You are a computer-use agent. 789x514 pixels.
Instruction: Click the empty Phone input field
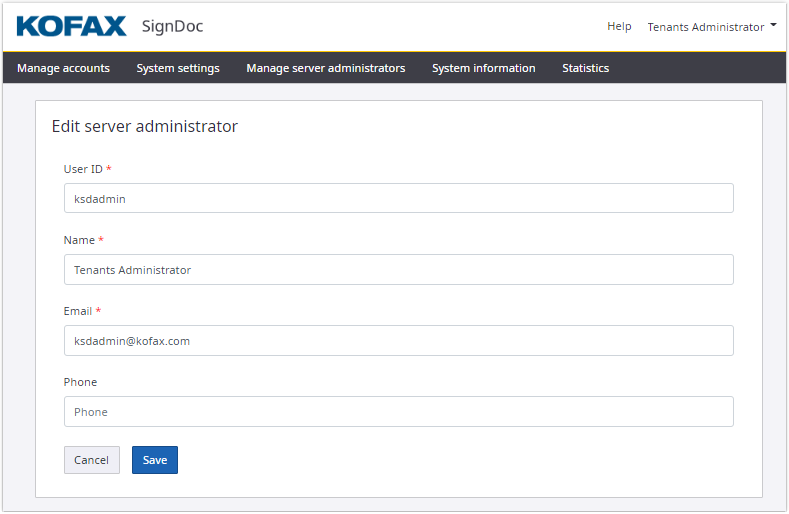coord(398,411)
